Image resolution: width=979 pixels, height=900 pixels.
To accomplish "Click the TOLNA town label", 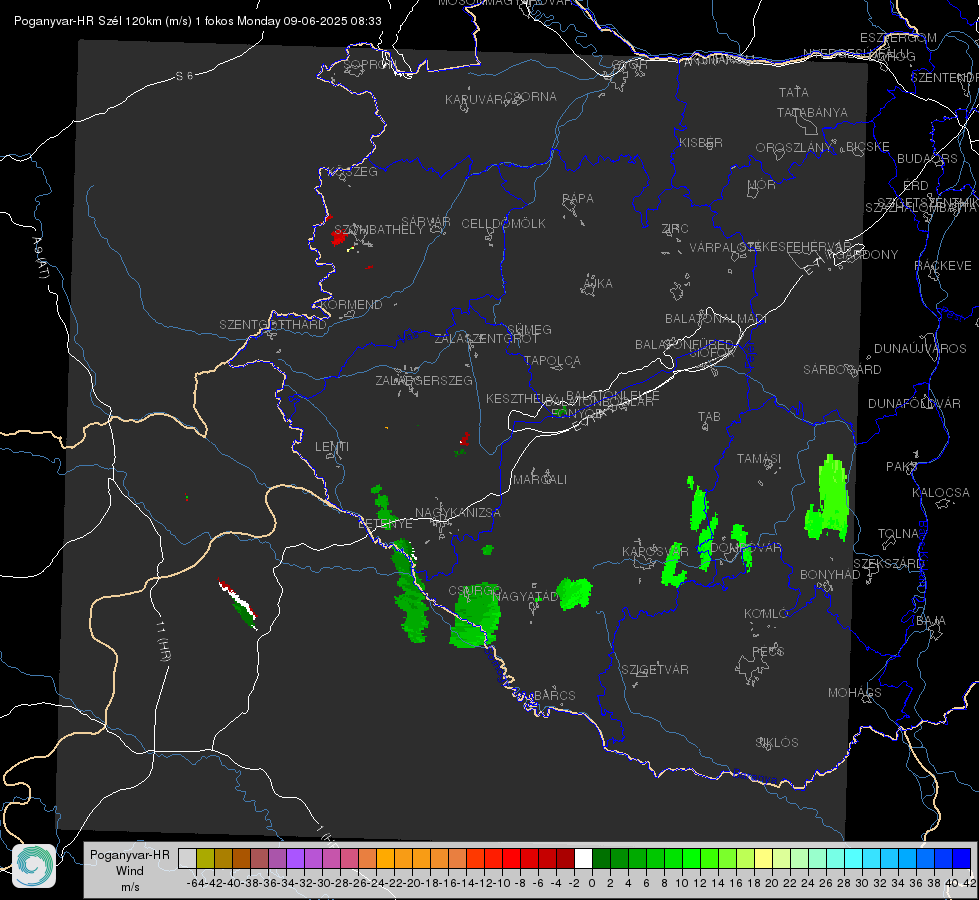I will [x=898, y=533].
